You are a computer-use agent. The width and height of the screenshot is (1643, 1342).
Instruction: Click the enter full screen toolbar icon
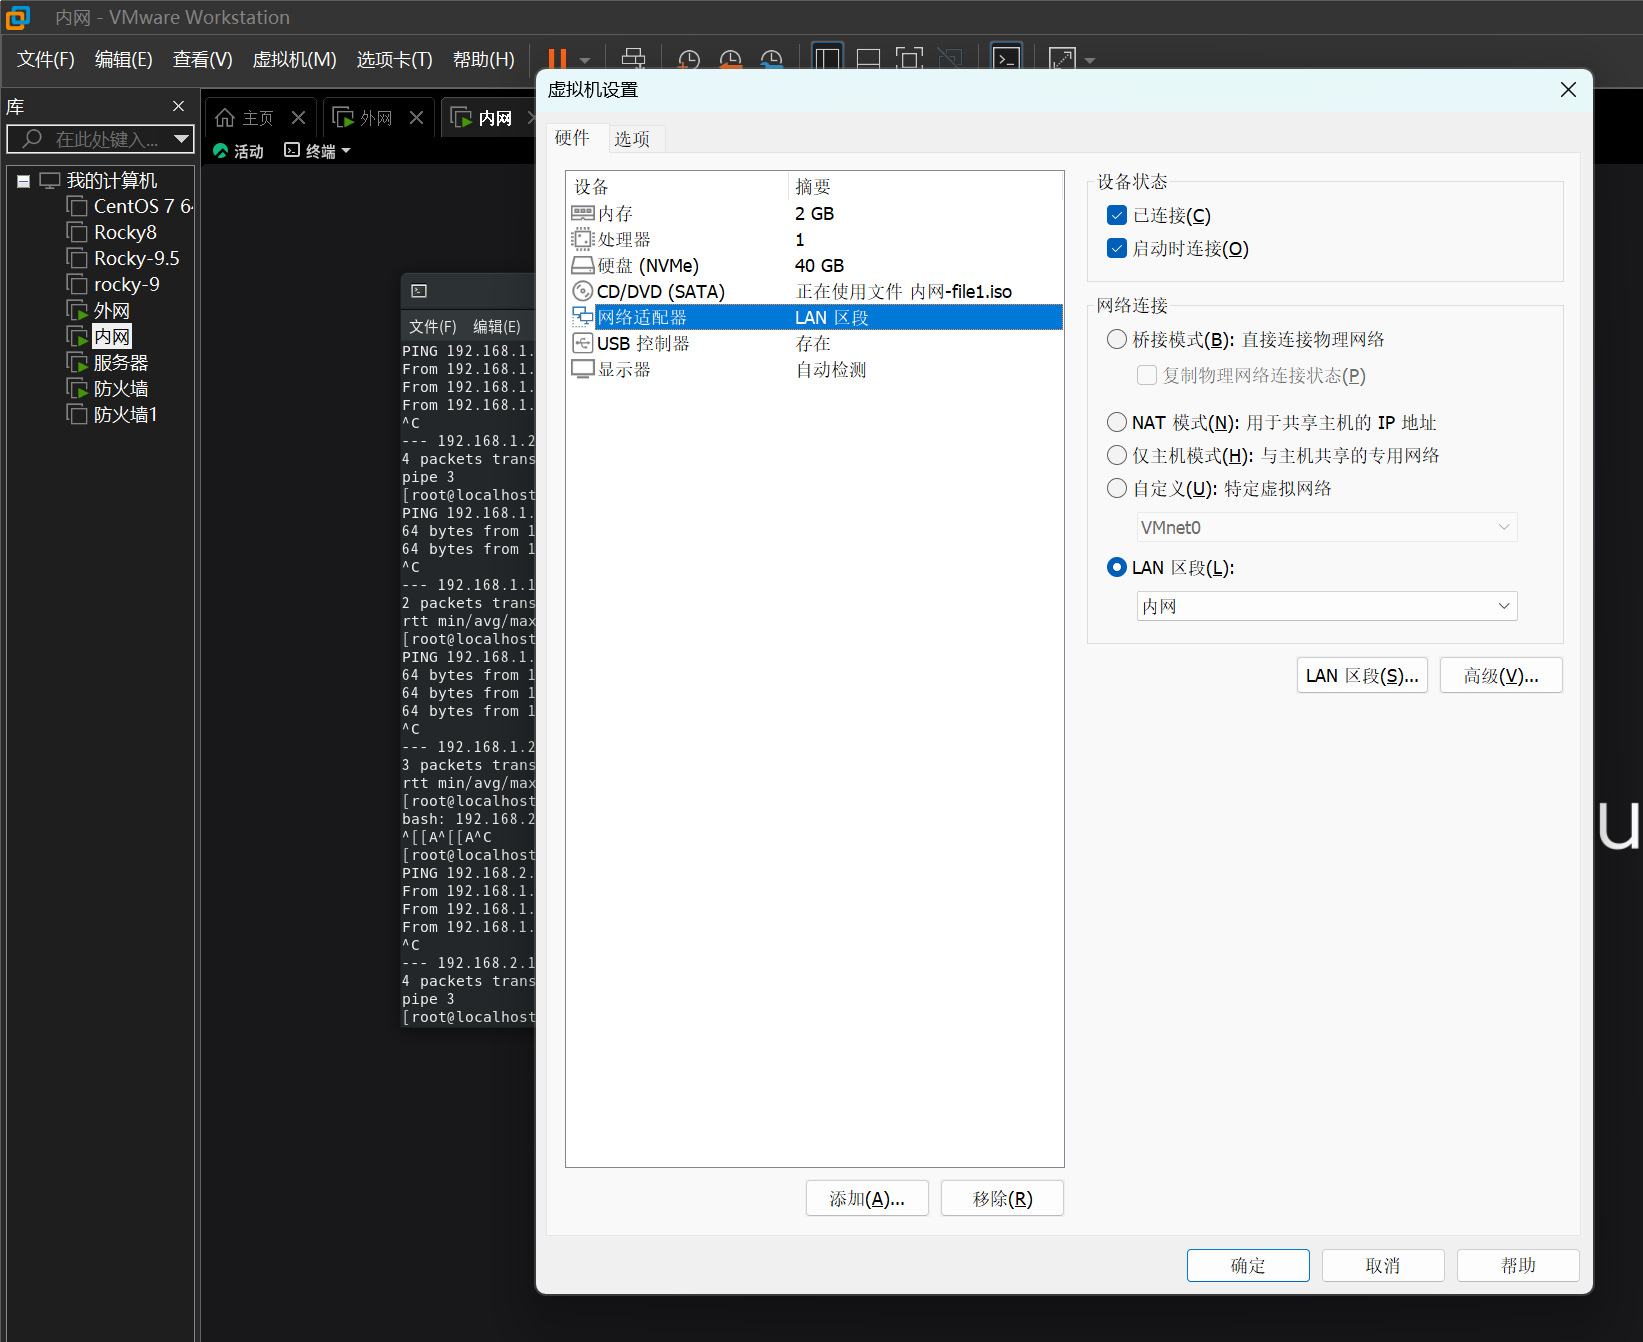909,60
